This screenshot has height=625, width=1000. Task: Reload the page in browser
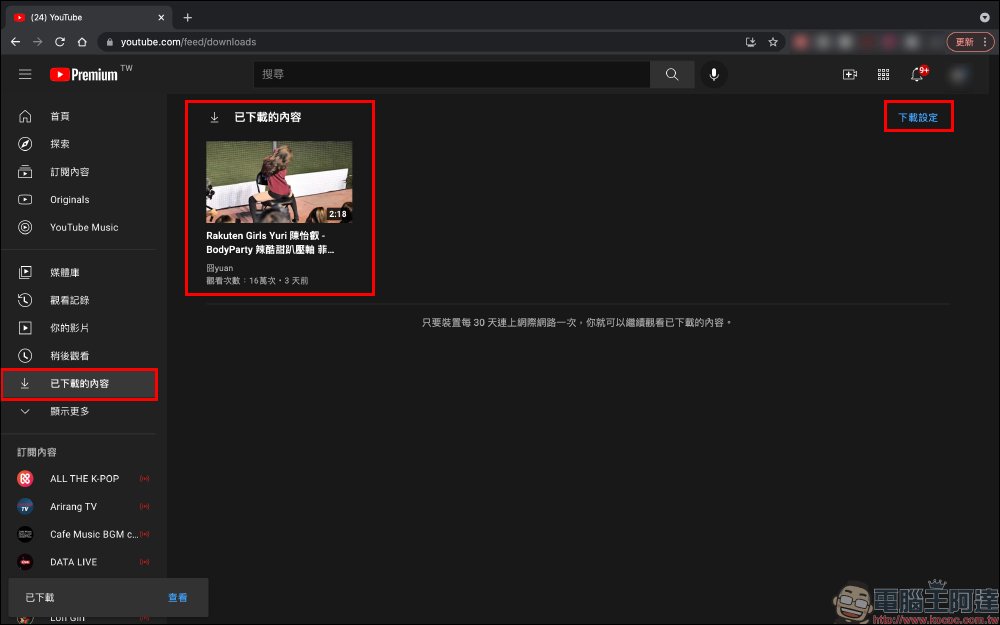pos(60,42)
